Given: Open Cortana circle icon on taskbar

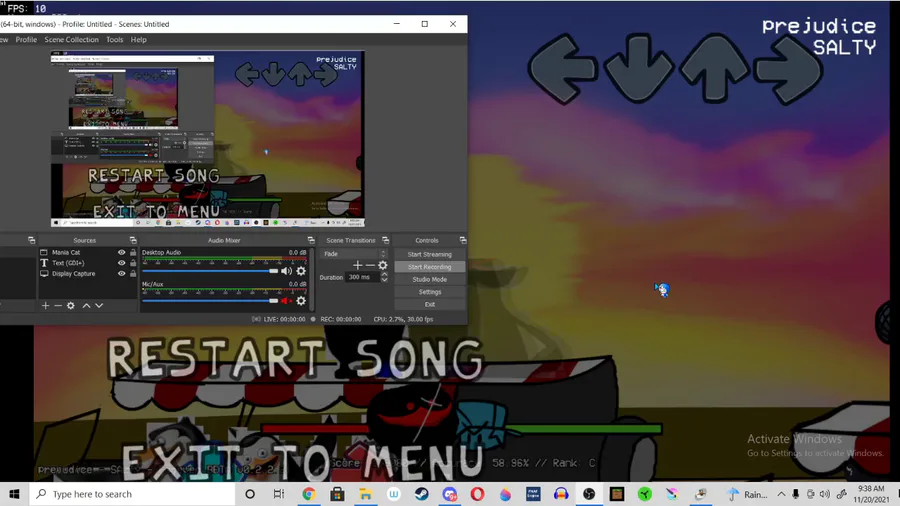Looking at the screenshot, I should 250,494.
